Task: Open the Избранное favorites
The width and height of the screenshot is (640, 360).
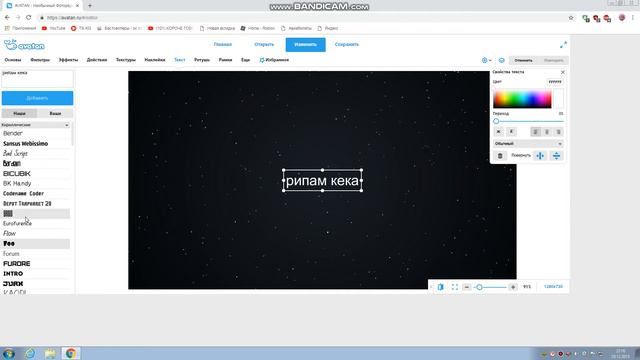Action: 274,60
